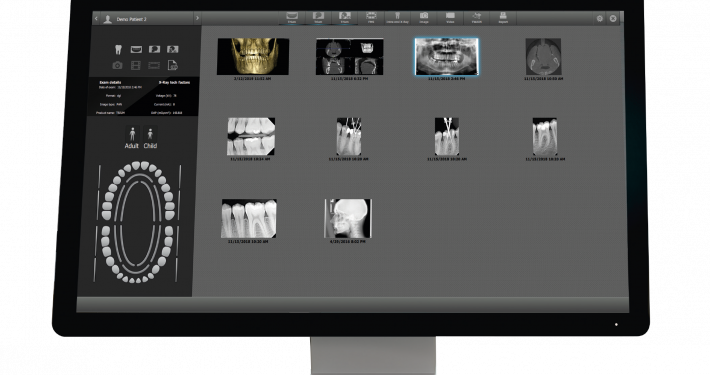This screenshot has width=710, height=375.
Task: Select the panoramic filter icon in sidebar
Action: (136, 49)
